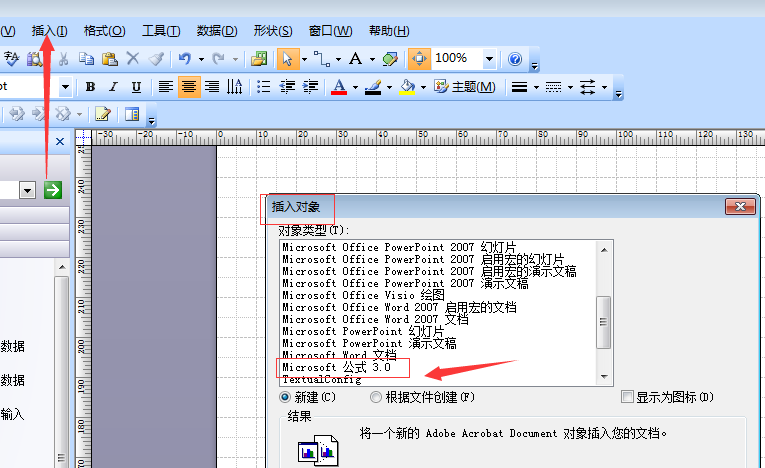Open the 100% zoom dropdown
Viewport: 765px width, 468px height.
[x=489, y=59]
